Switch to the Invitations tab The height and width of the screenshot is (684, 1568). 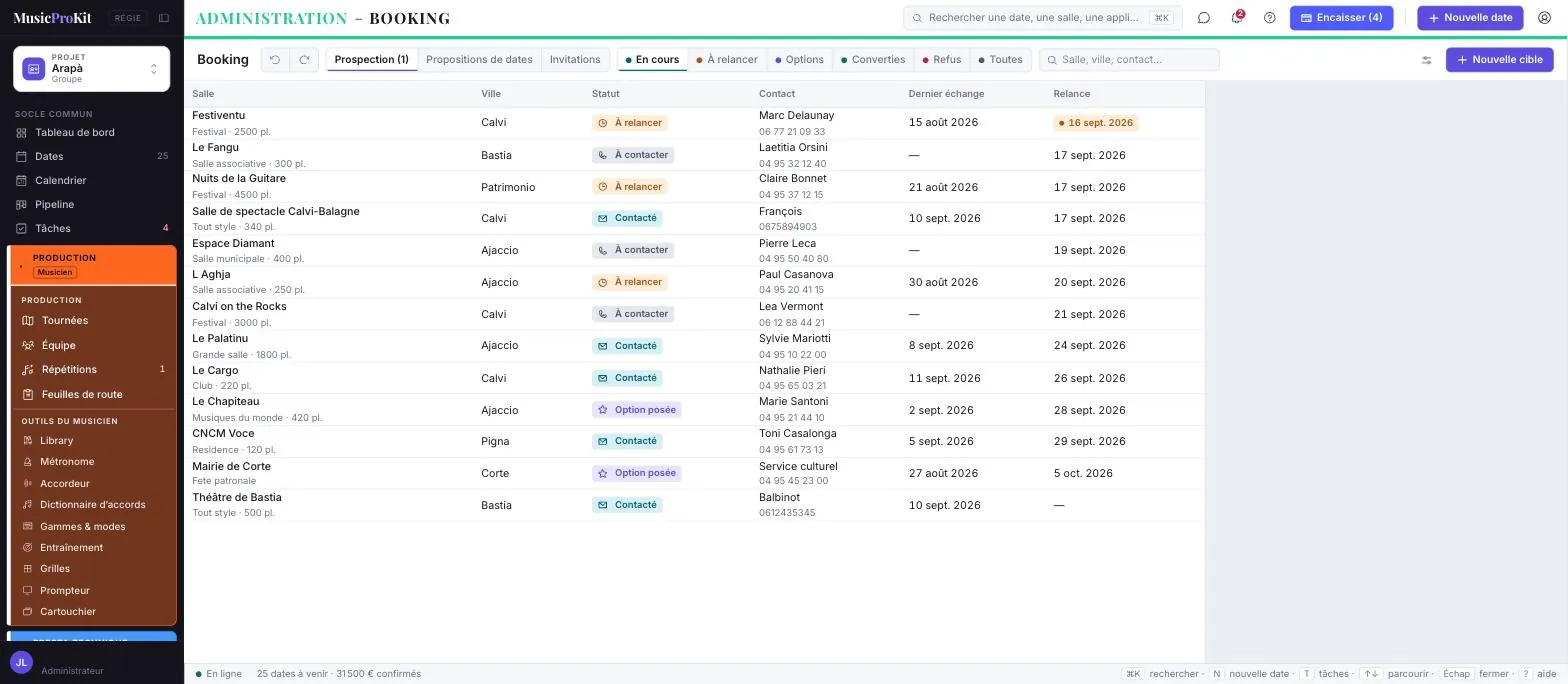click(575, 60)
